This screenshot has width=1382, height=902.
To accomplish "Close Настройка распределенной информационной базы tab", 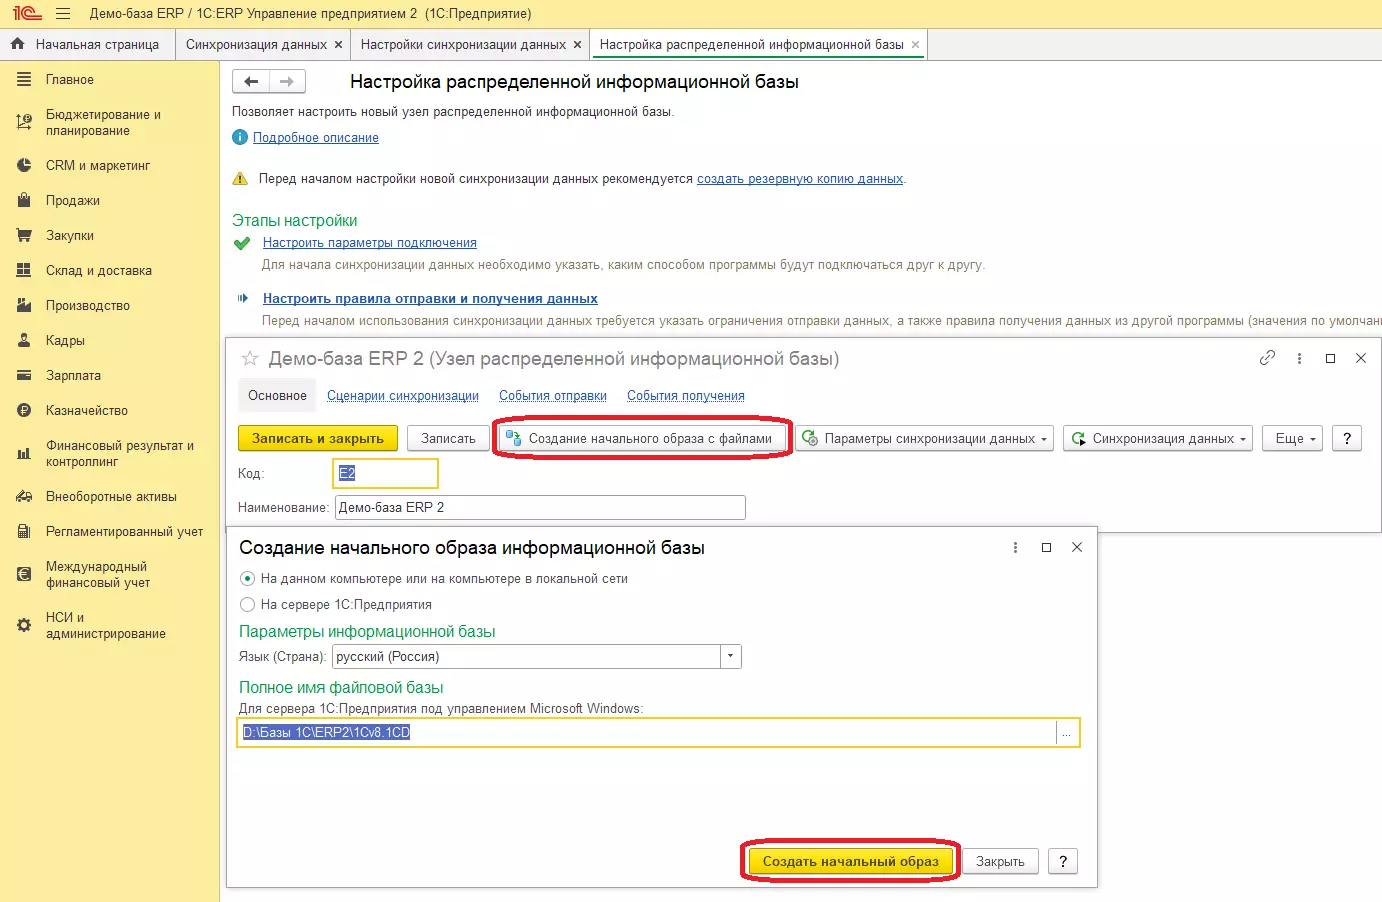I will pyautogui.click(x=915, y=45).
